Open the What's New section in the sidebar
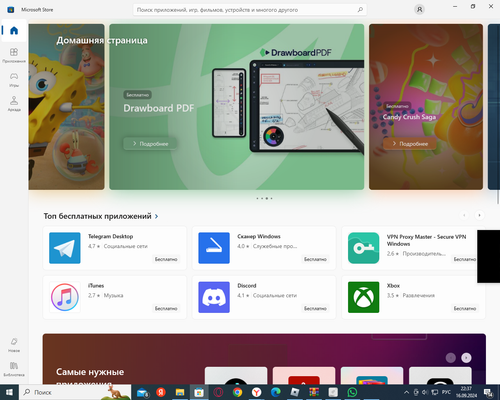500x400 pixels. pyautogui.click(x=14, y=345)
